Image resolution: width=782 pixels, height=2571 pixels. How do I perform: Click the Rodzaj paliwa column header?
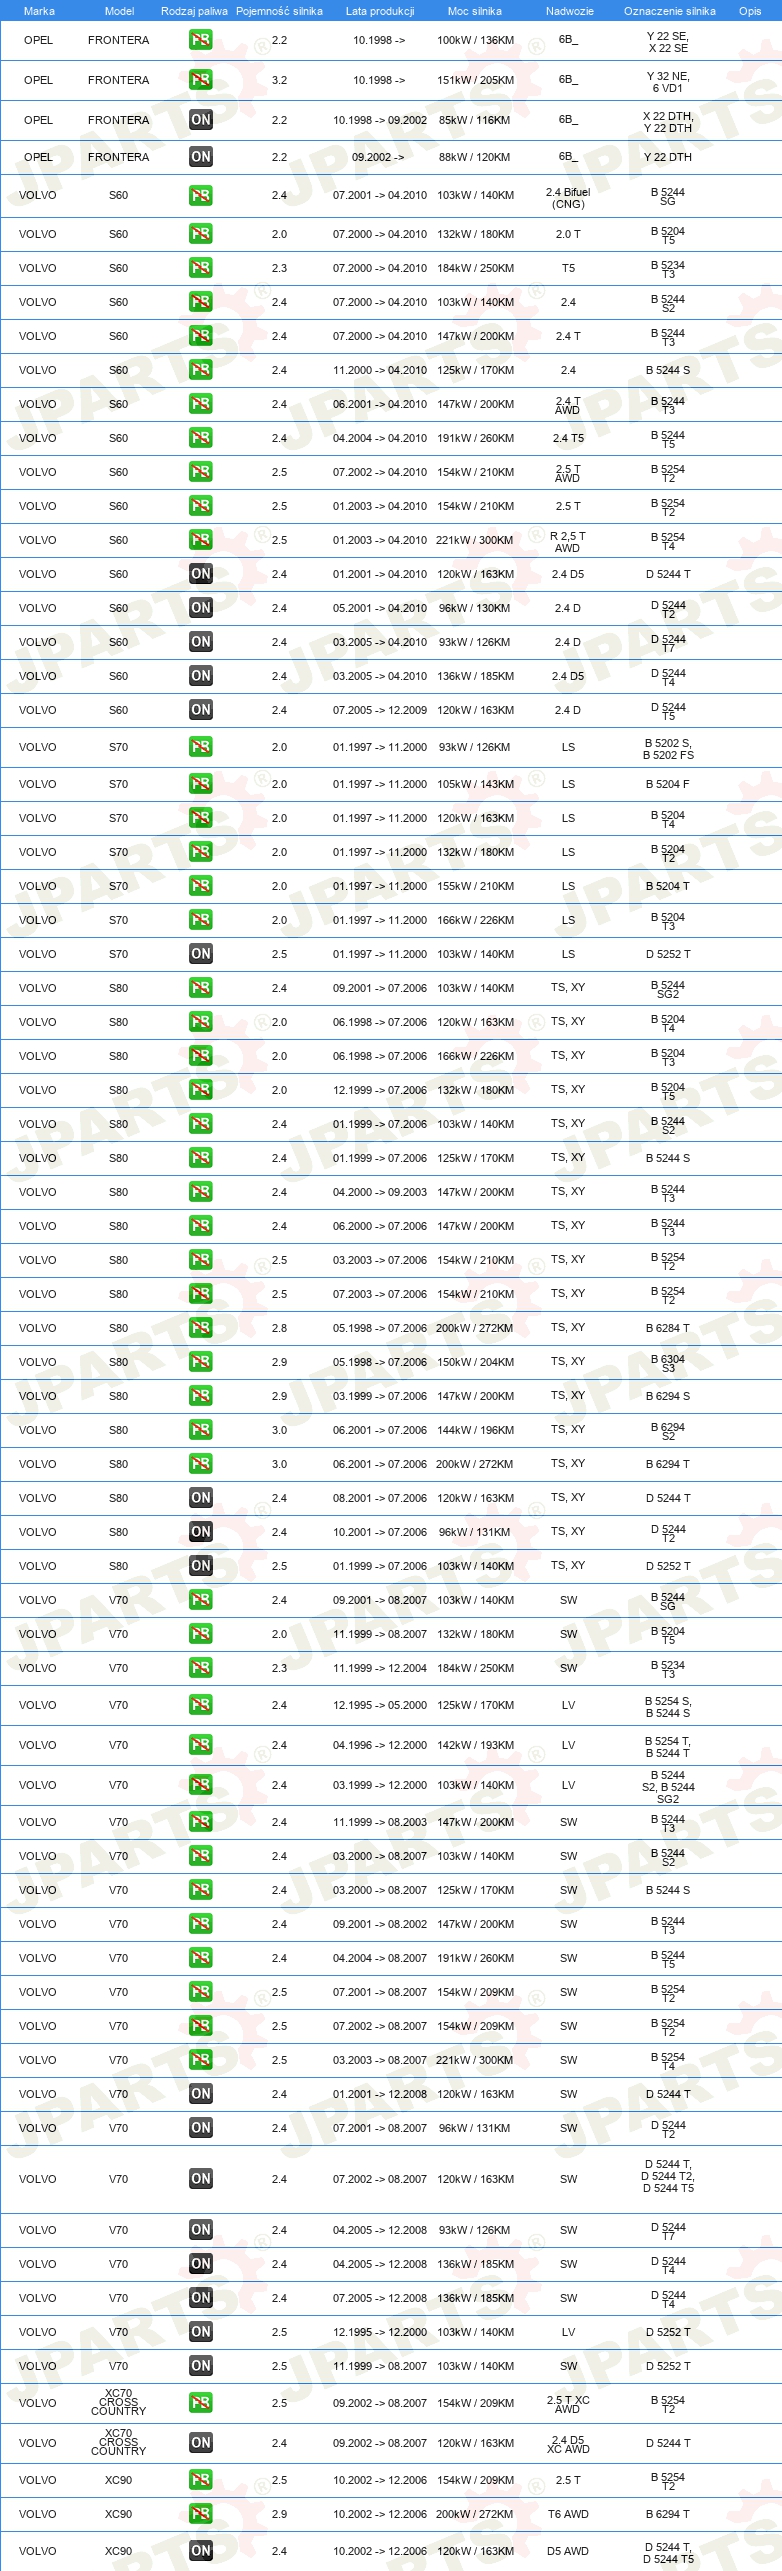(x=194, y=11)
